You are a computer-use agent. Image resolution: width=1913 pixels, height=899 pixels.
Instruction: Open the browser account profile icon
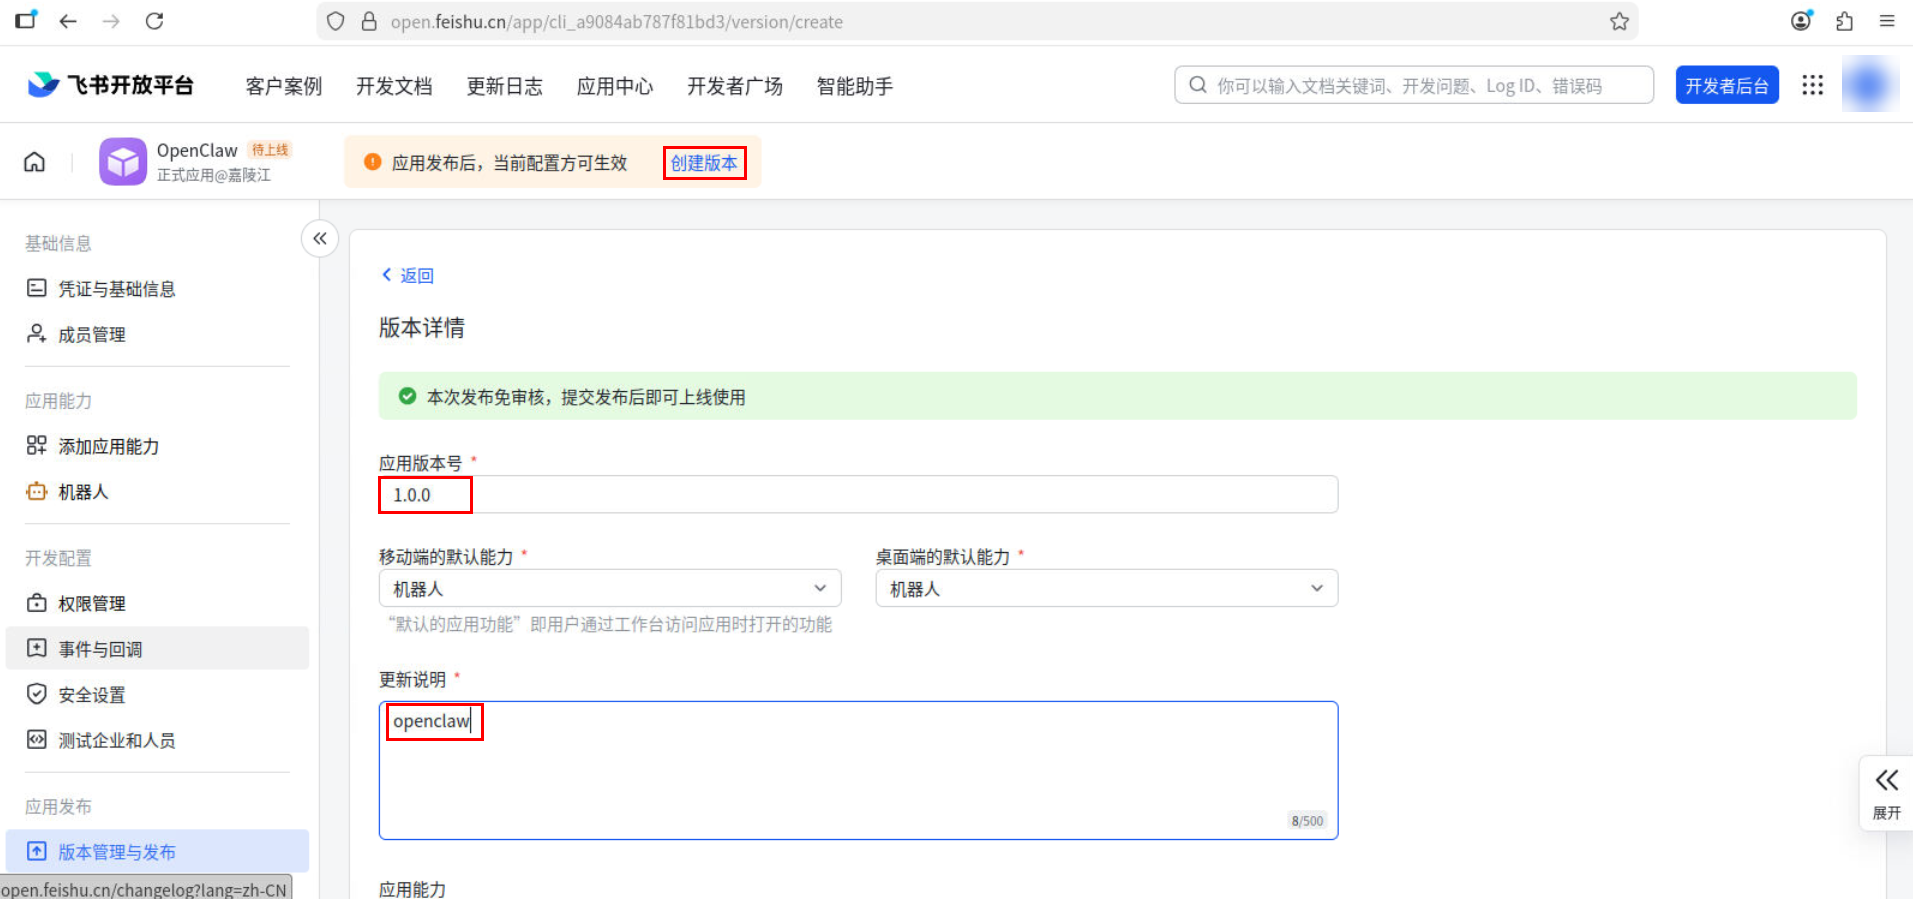[x=1801, y=21]
